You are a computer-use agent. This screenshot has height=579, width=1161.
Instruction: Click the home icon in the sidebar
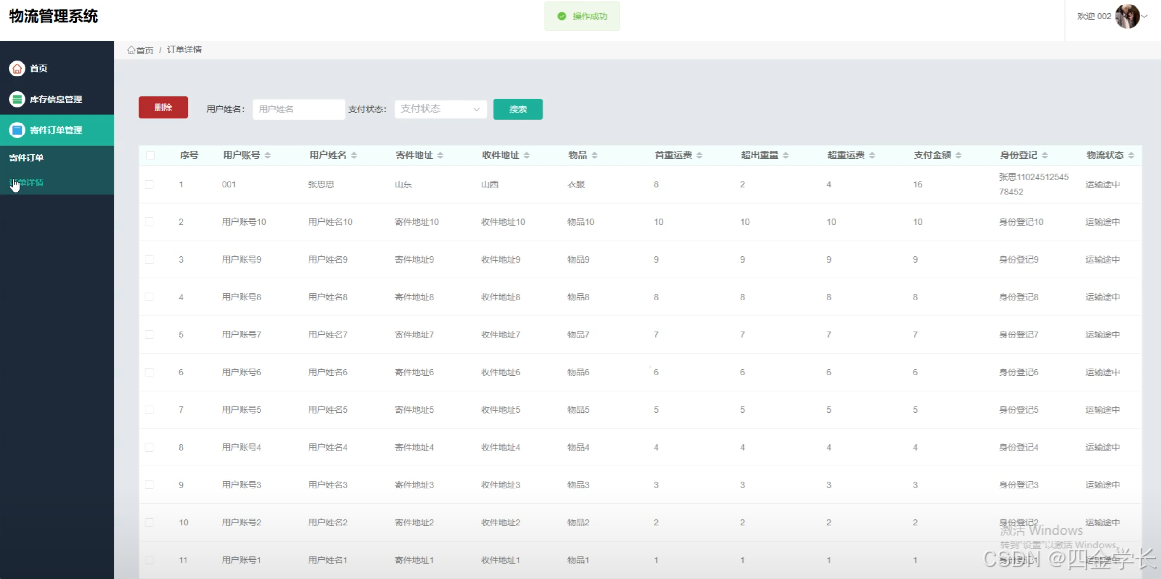17,68
